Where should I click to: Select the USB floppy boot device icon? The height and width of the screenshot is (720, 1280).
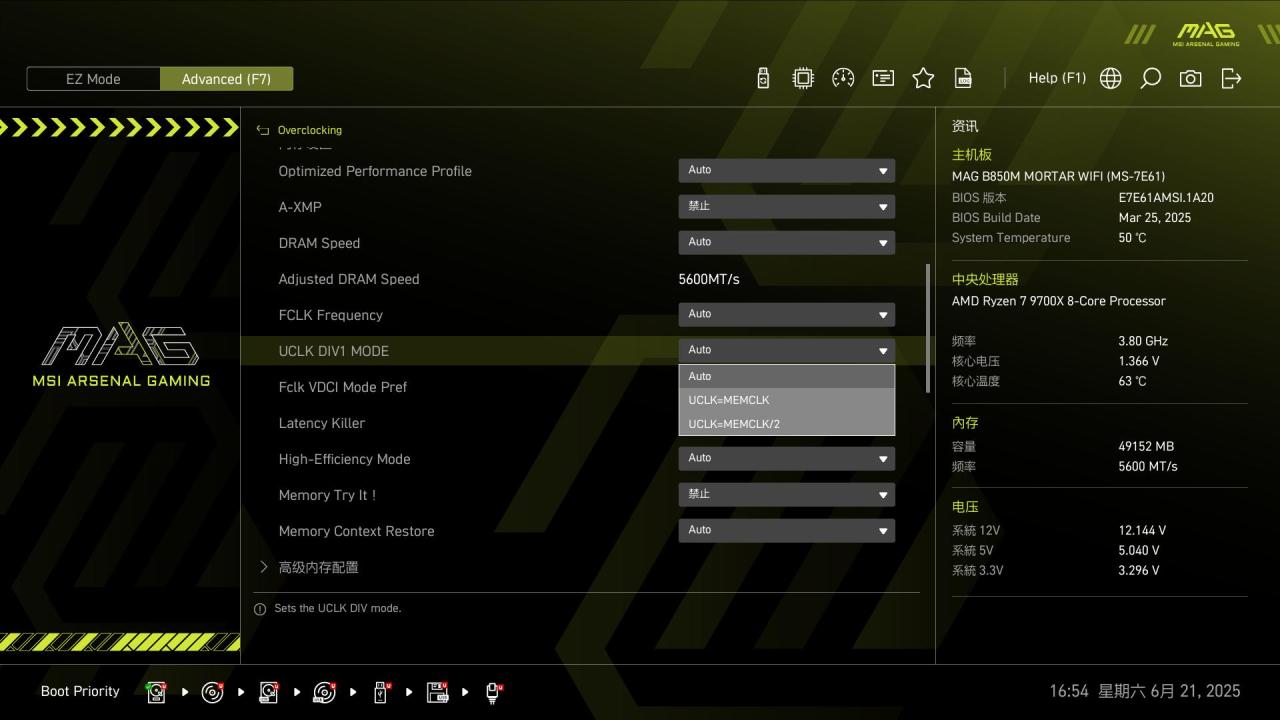pyautogui.click(x=437, y=692)
